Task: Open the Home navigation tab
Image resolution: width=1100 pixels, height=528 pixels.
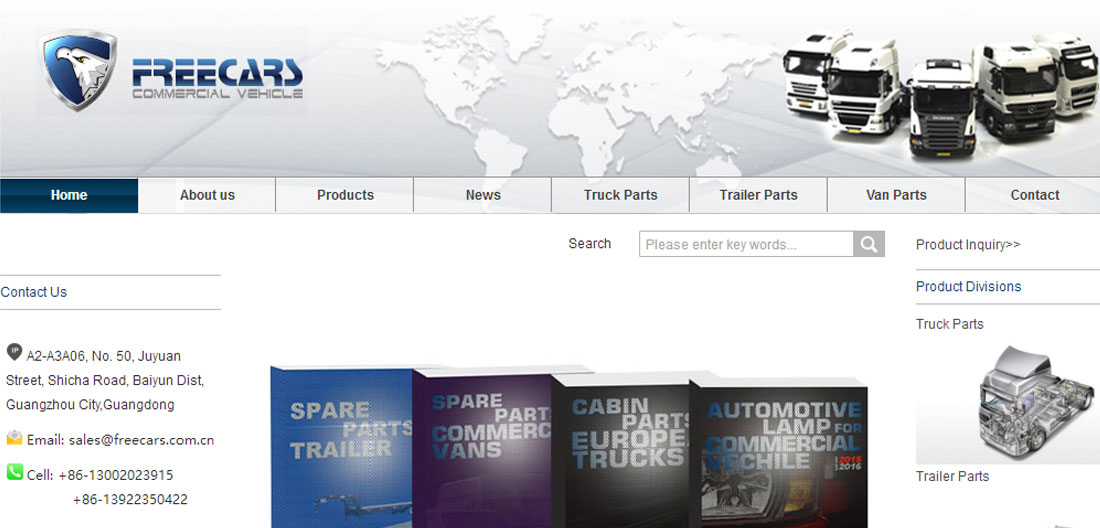Action: coord(69,195)
